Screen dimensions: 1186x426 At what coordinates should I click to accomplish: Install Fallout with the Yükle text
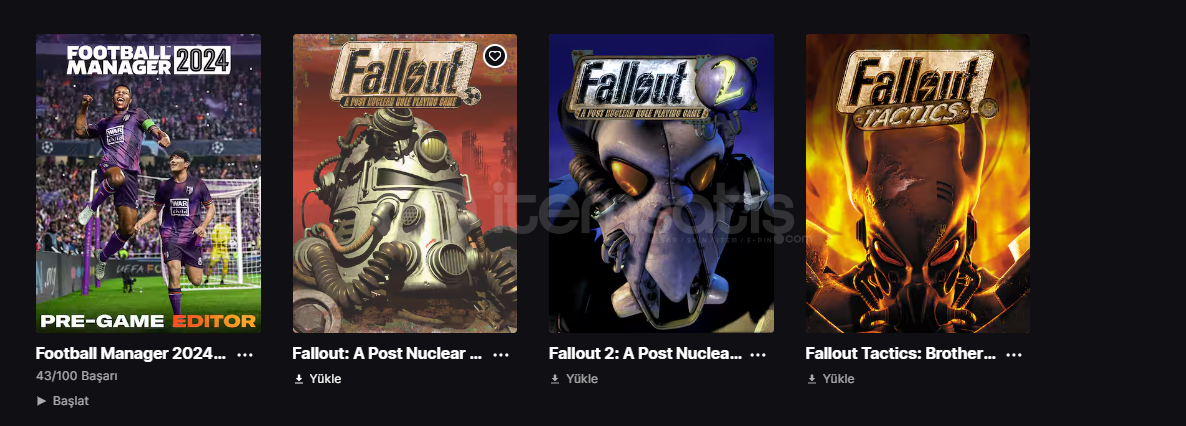point(325,378)
